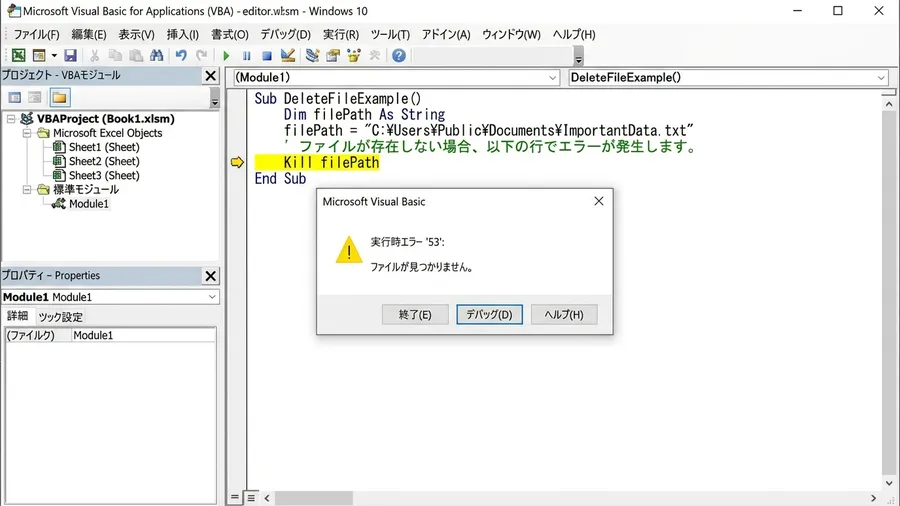
Task: Click the View Microsoft Excel icon
Action: (x=18, y=55)
